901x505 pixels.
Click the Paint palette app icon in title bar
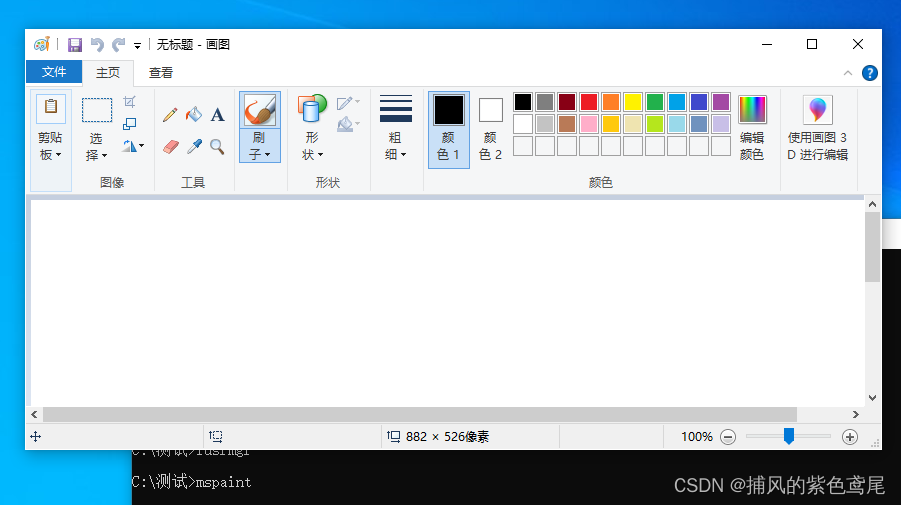(x=41, y=44)
